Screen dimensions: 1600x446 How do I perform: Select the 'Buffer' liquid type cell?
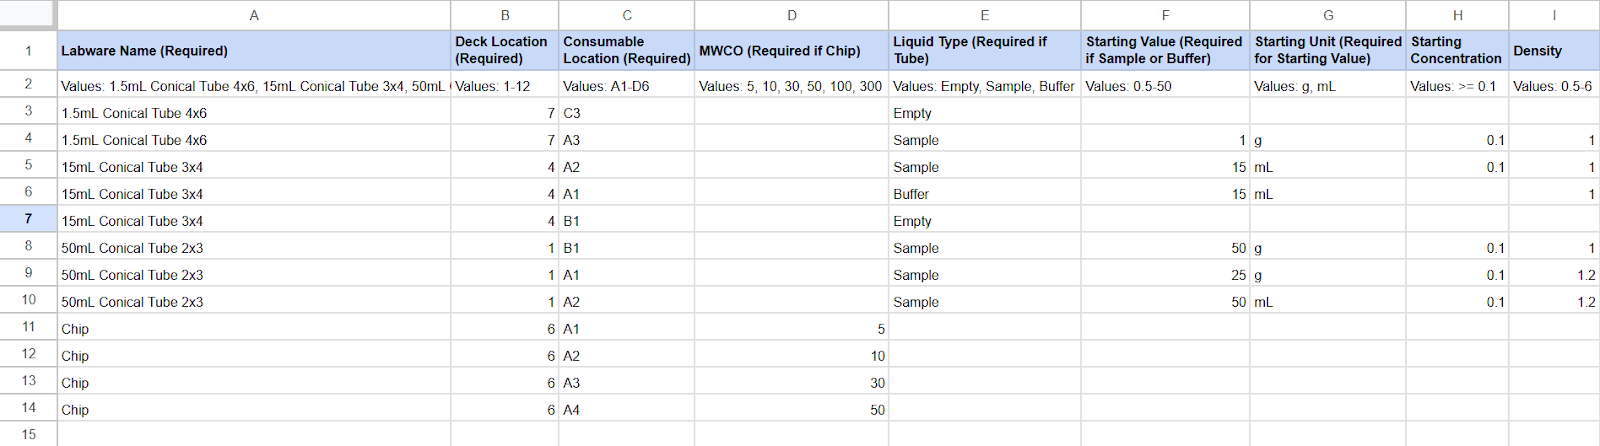tap(984, 194)
